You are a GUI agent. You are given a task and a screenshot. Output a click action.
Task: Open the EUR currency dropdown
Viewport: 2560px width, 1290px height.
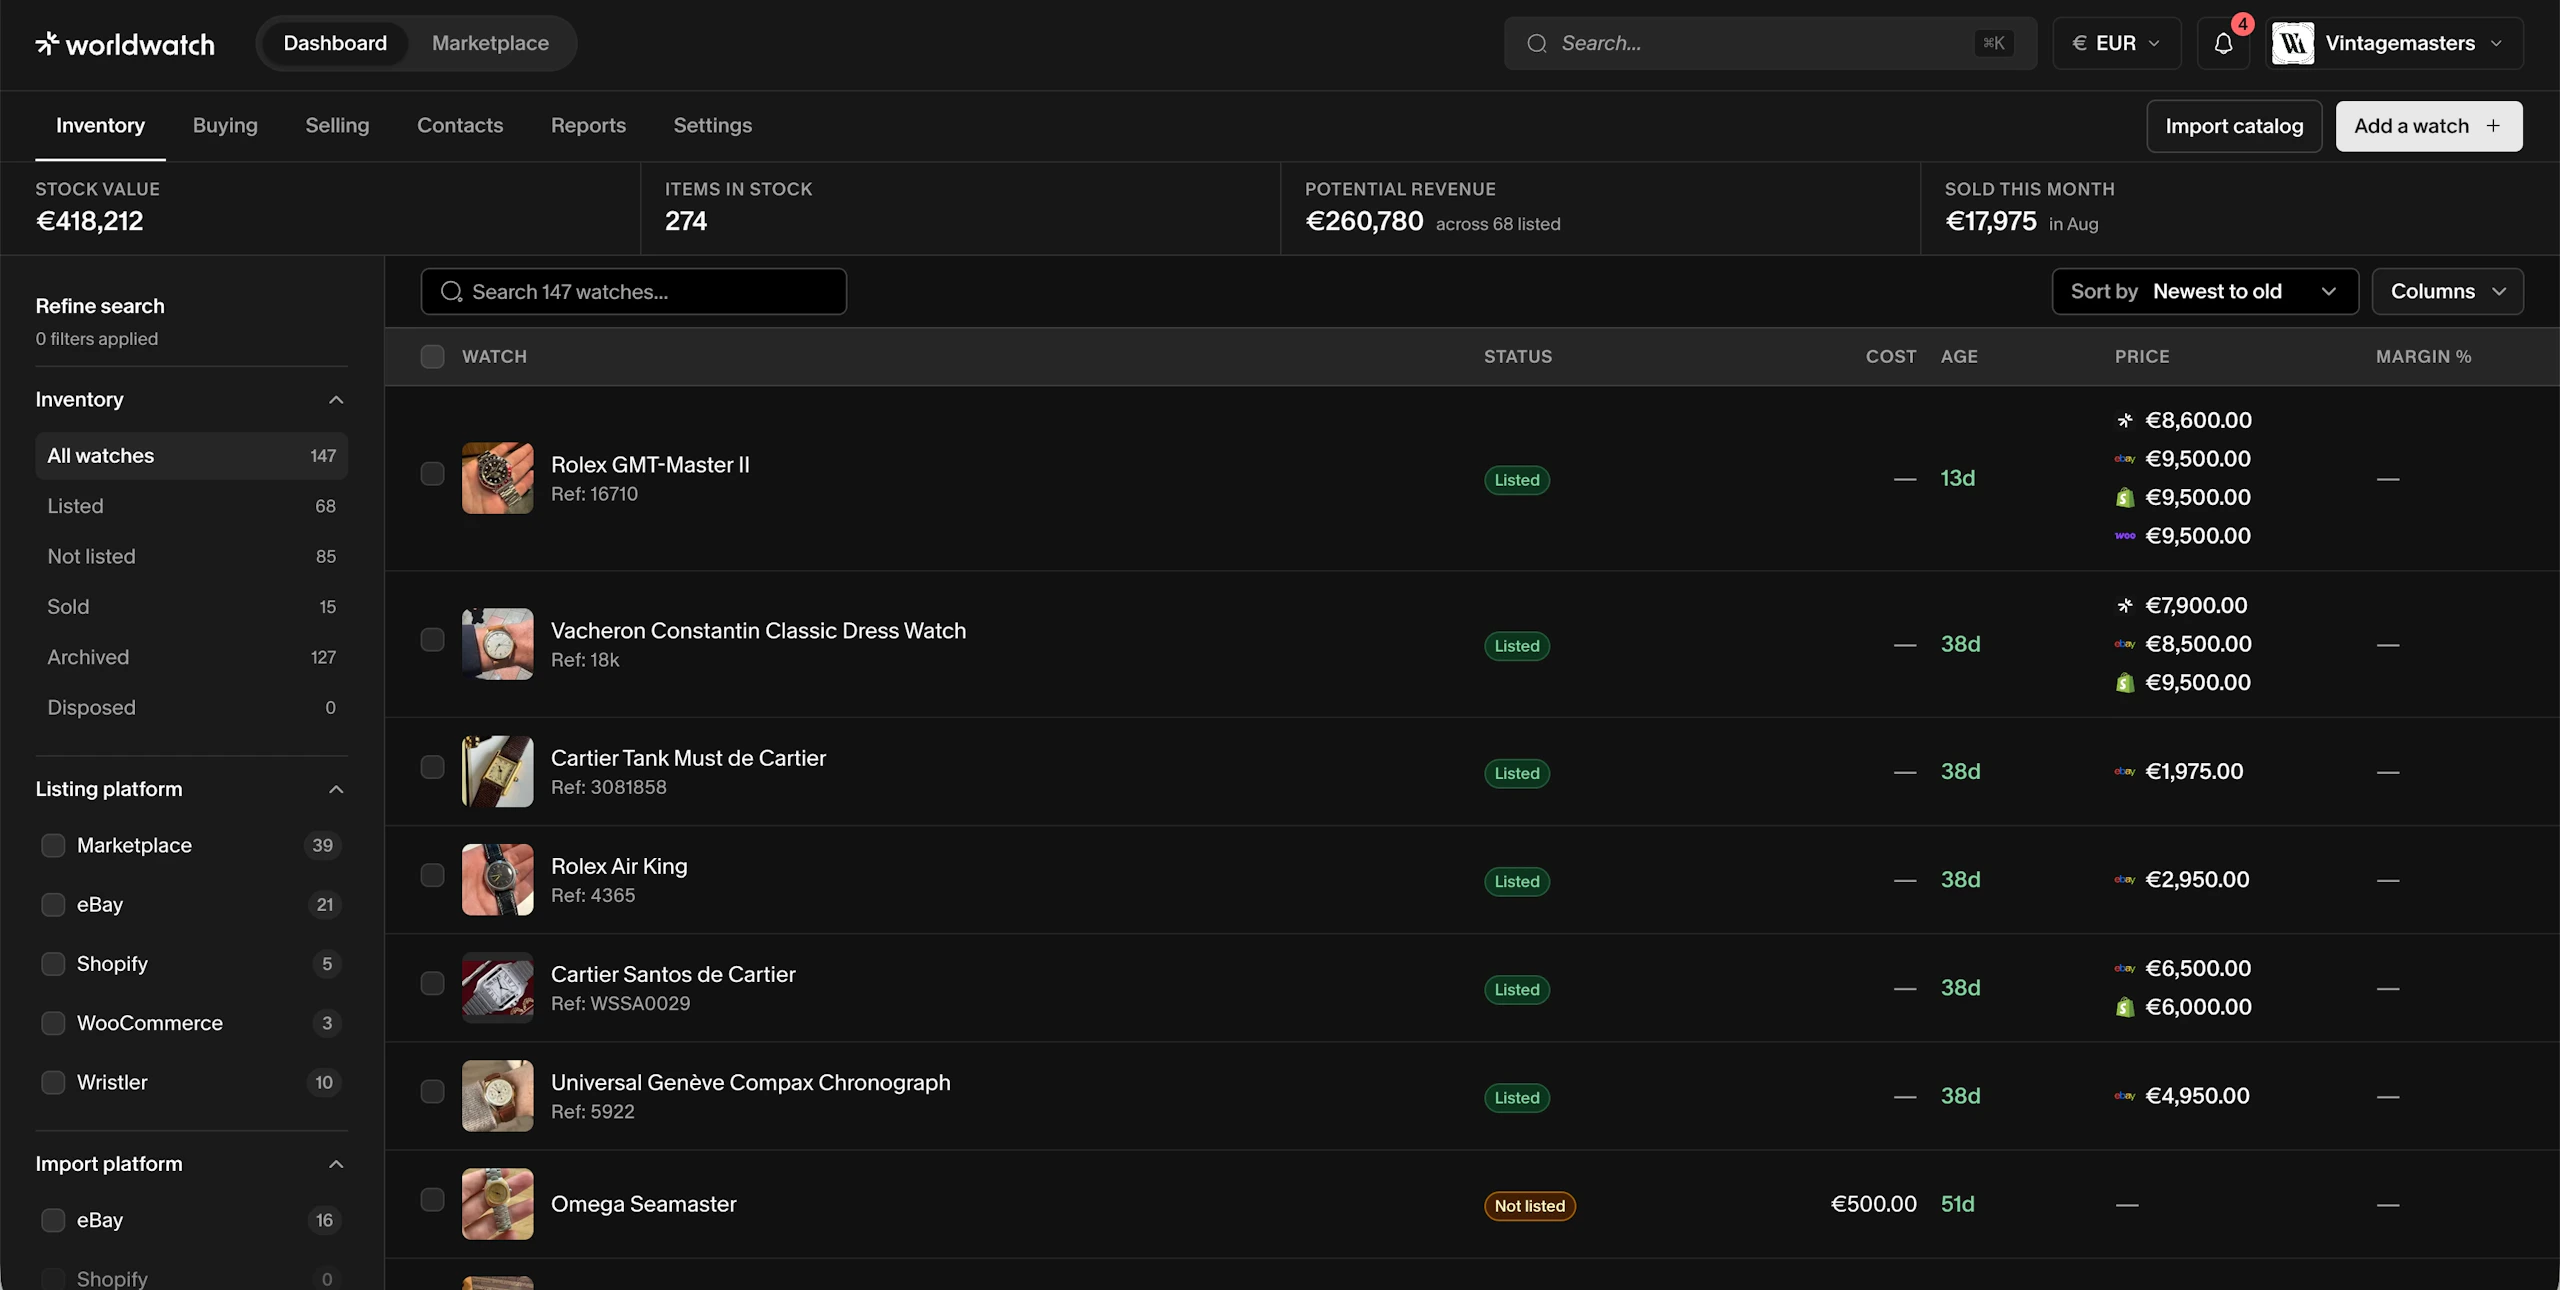[2116, 43]
